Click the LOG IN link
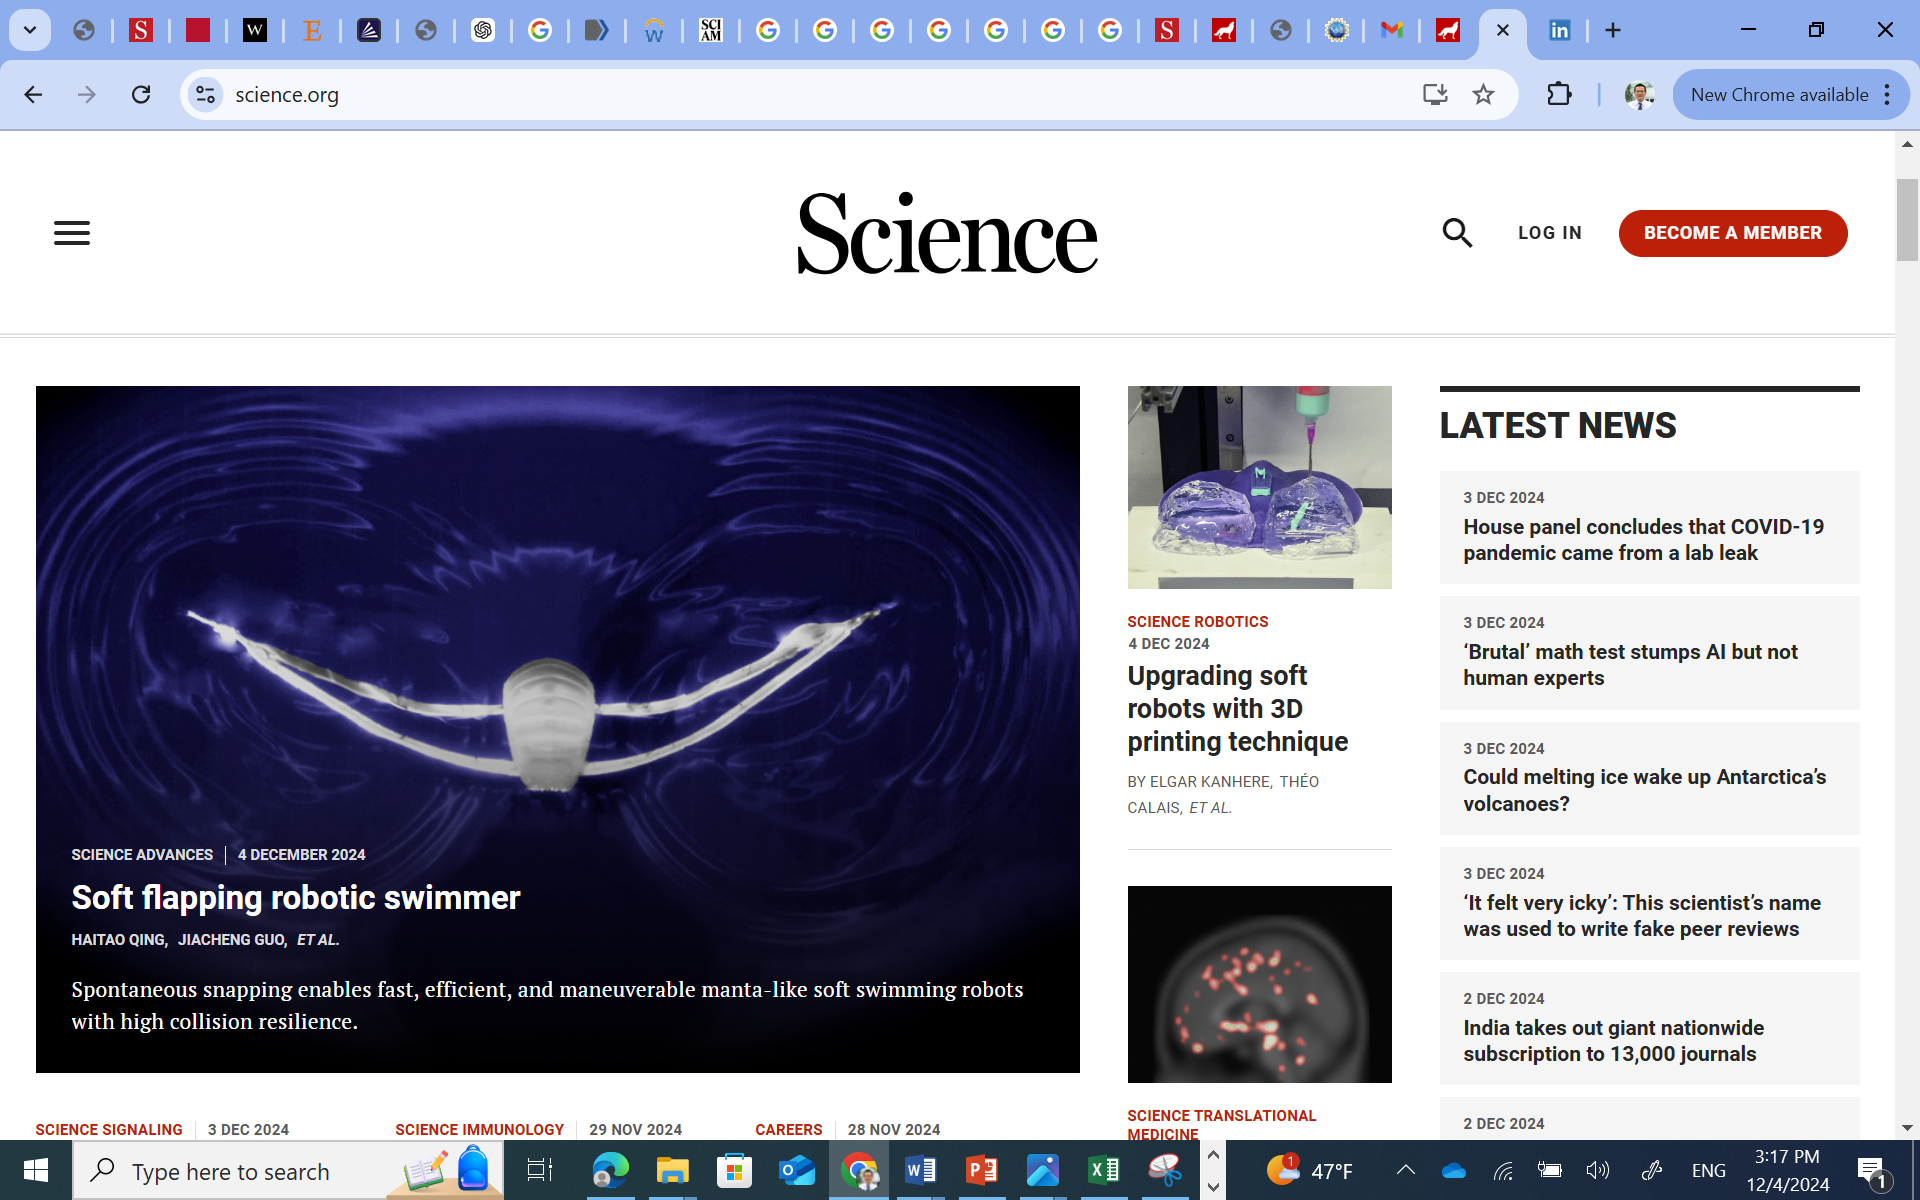Image resolution: width=1920 pixels, height=1200 pixels. click(x=1549, y=233)
